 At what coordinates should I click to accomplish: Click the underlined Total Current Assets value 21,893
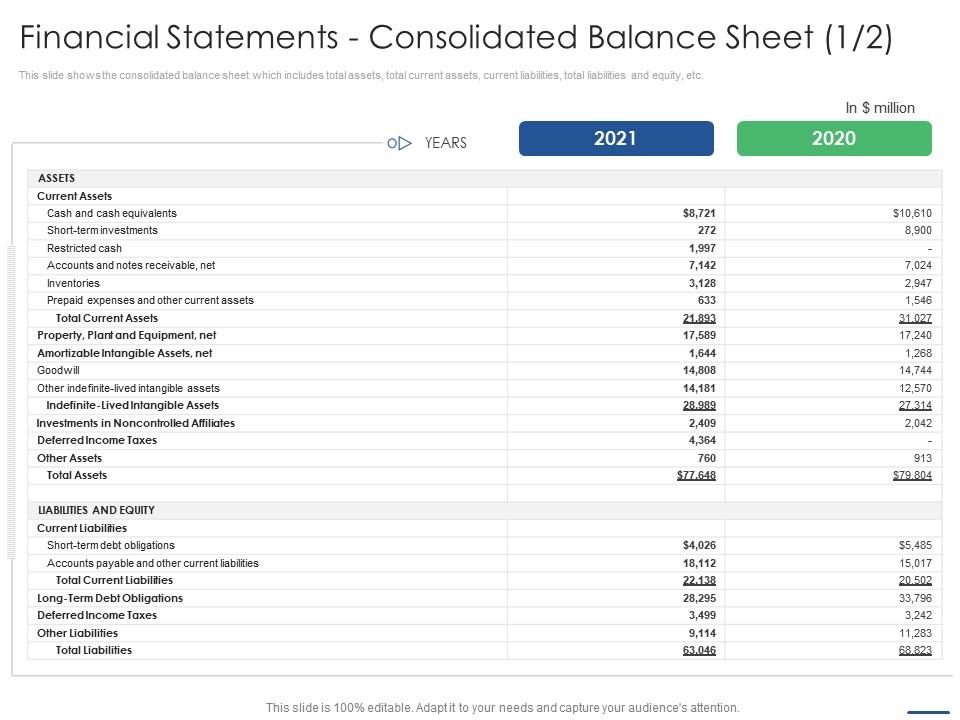pos(701,317)
